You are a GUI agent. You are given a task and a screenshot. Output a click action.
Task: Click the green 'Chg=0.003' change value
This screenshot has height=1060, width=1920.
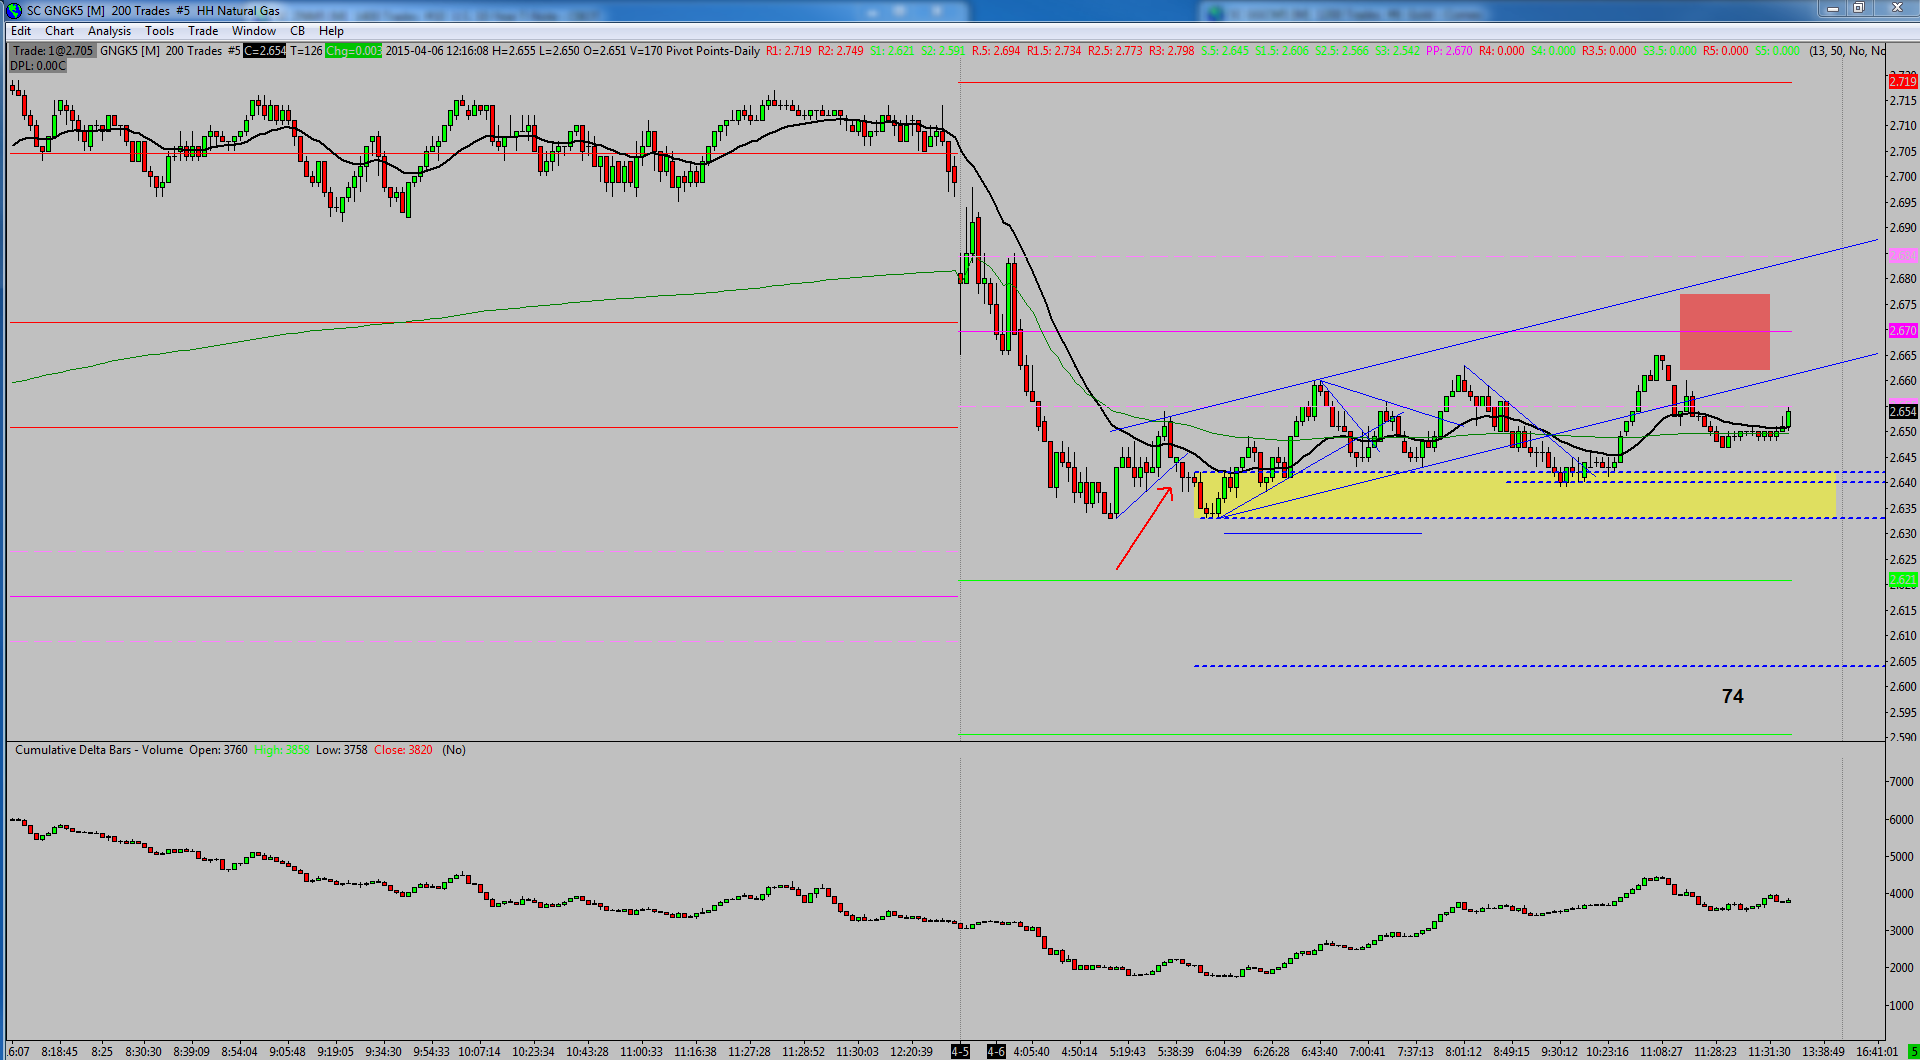point(353,51)
